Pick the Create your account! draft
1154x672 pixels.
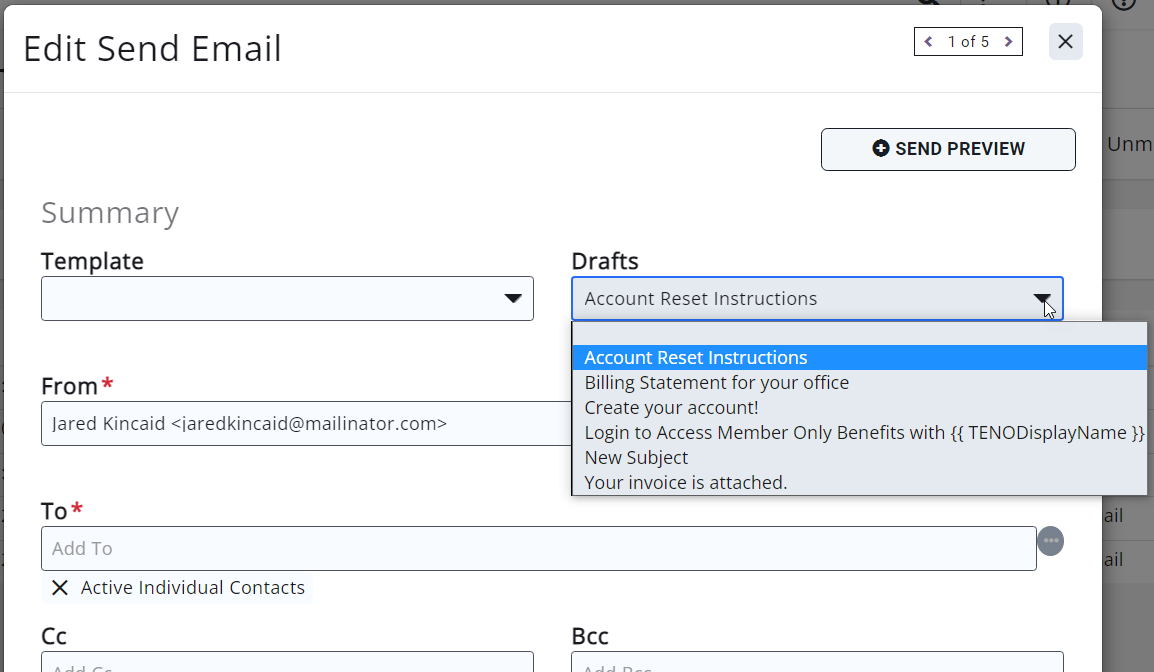[x=671, y=408]
